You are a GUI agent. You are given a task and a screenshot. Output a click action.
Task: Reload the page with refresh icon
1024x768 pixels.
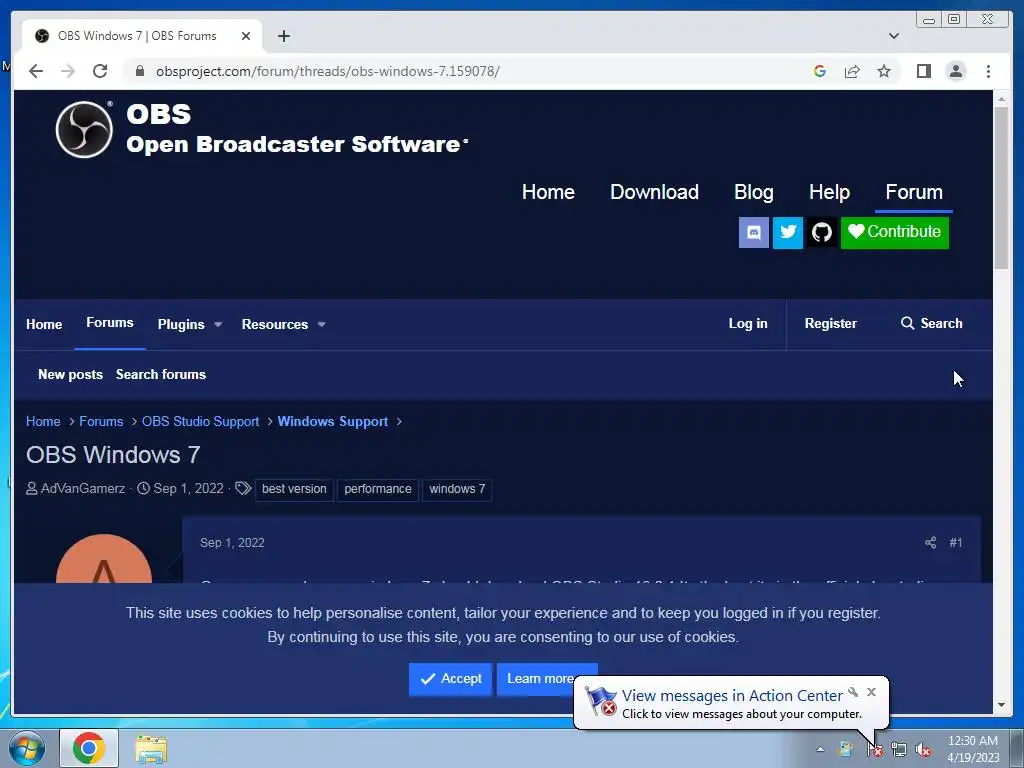pos(99,71)
